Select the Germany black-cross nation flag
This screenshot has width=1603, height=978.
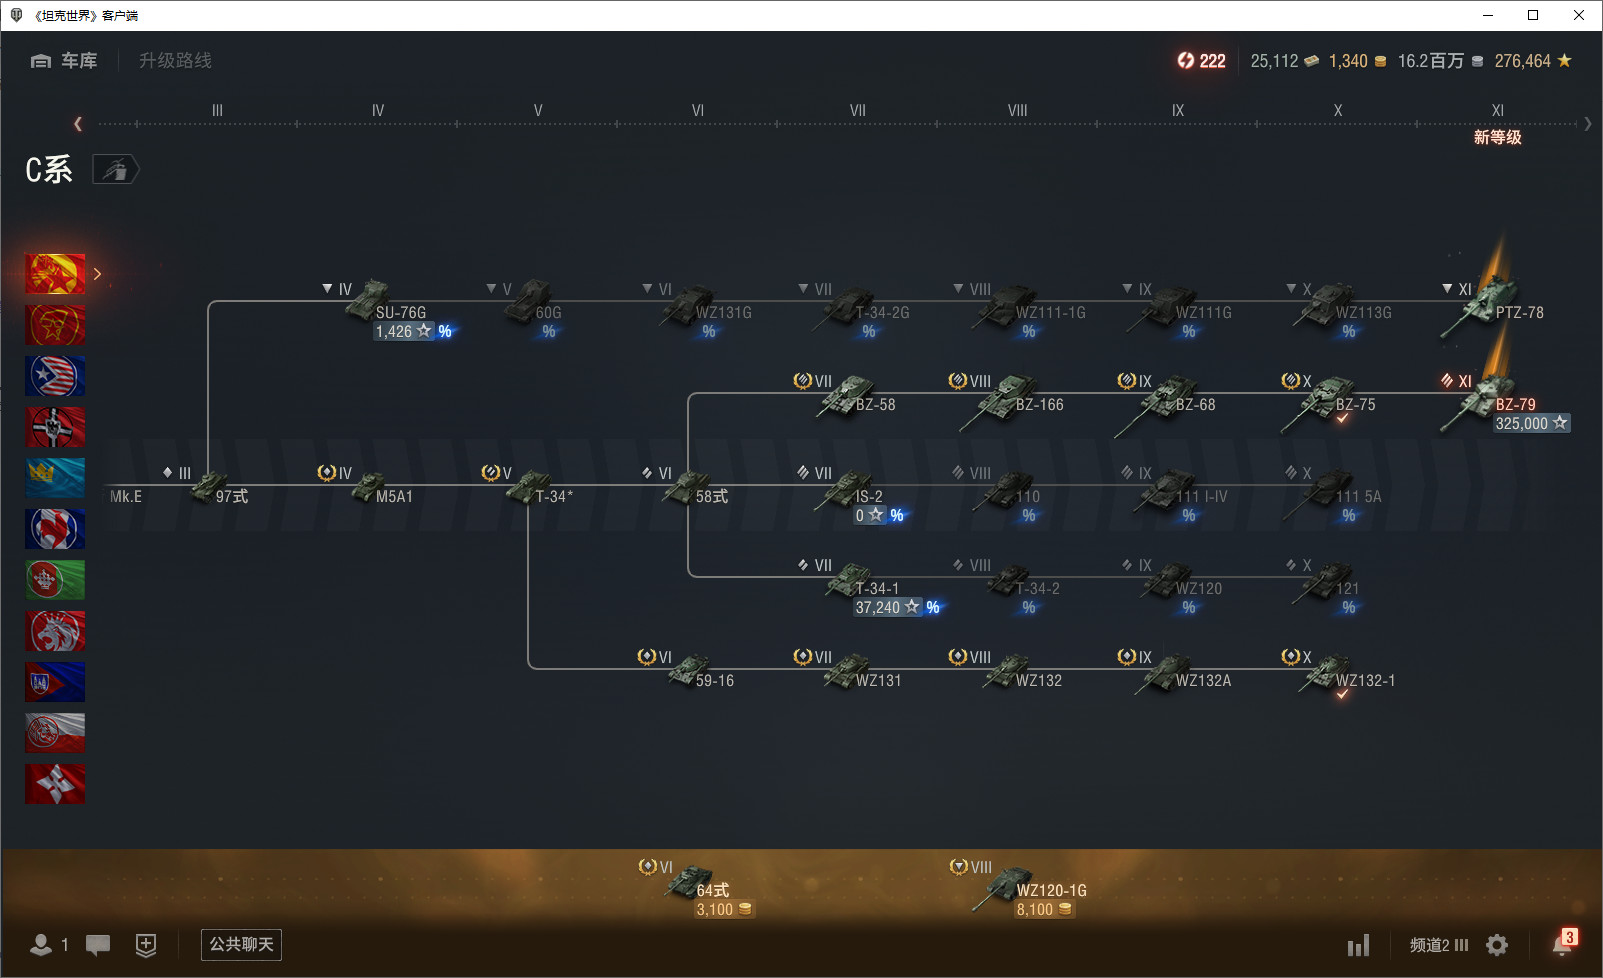pos(55,427)
